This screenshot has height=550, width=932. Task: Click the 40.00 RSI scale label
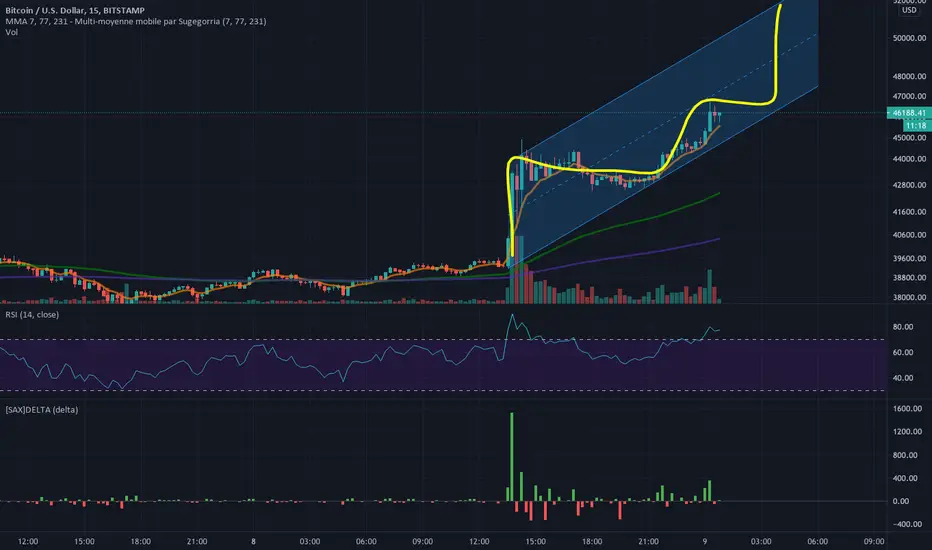pos(903,378)
